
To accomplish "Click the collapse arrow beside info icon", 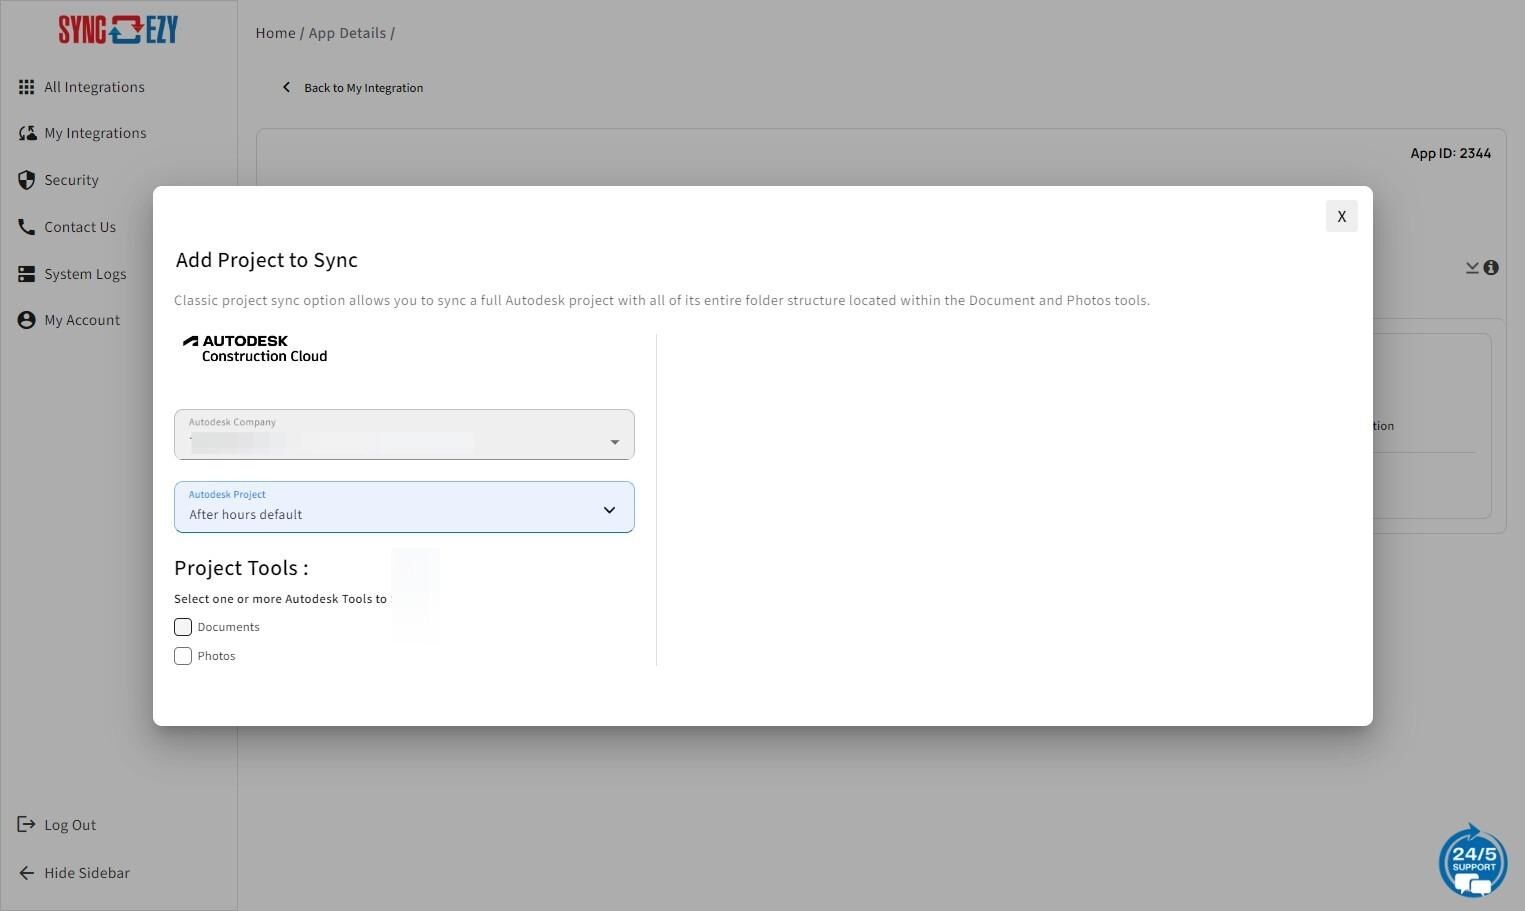I will [1472, 268].
